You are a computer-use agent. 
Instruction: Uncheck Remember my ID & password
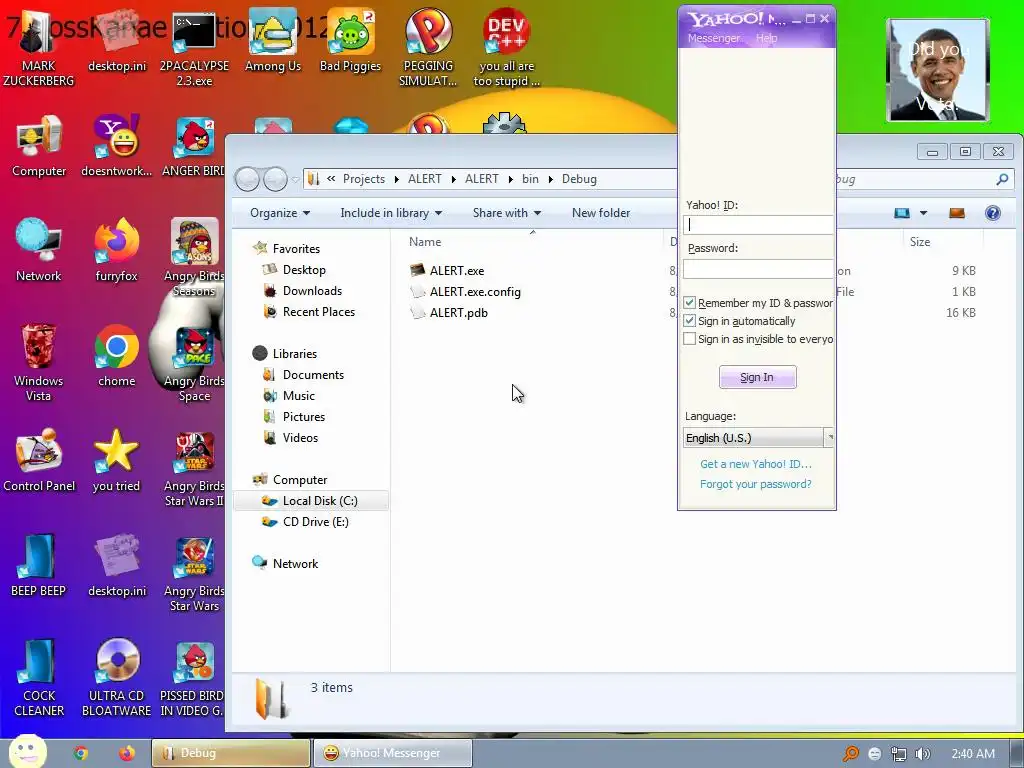click(x=690, y=302)
